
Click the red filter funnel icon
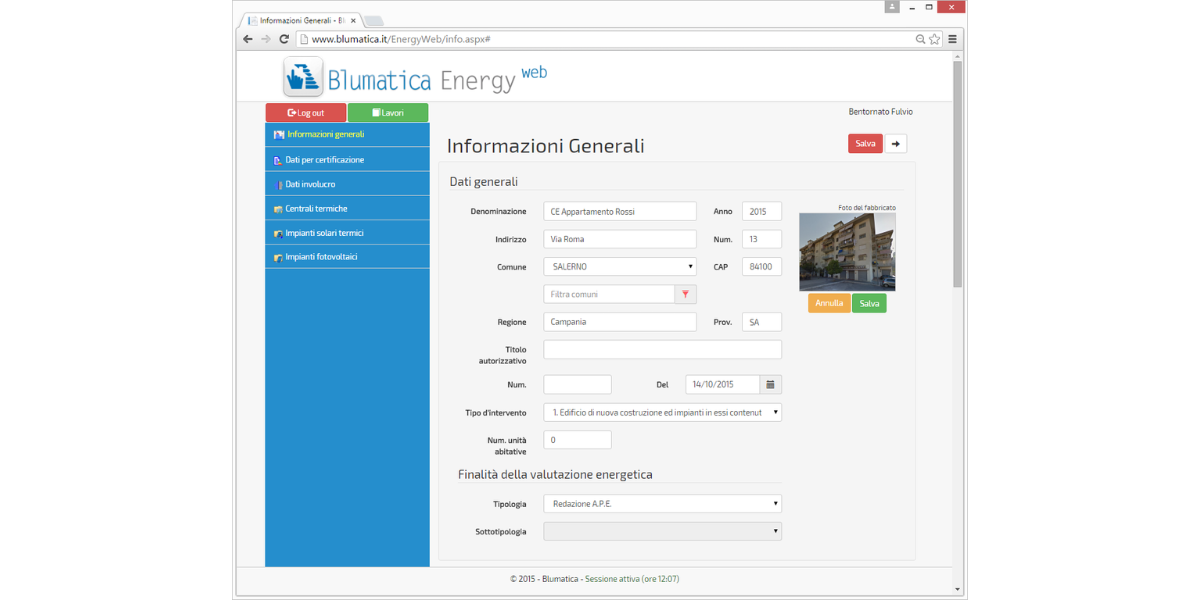pos(685,294)
